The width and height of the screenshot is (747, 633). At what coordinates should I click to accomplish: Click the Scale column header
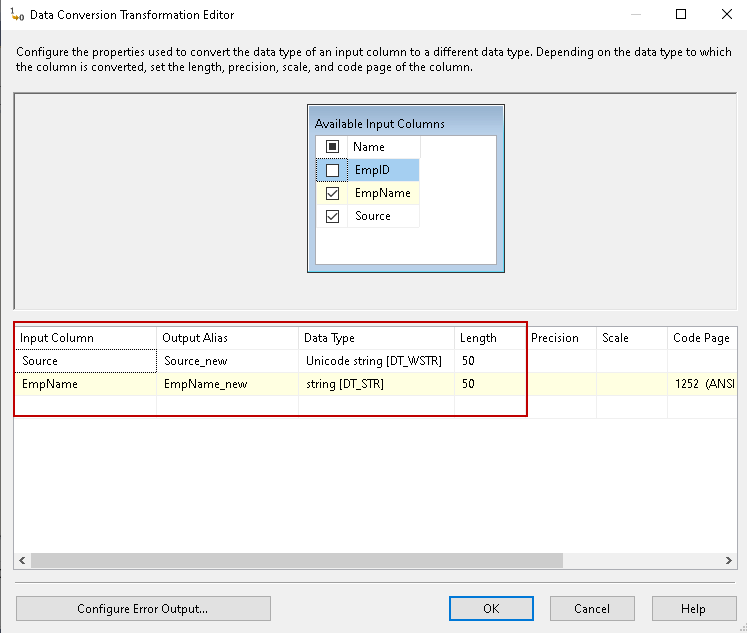[x=632, y=338]
